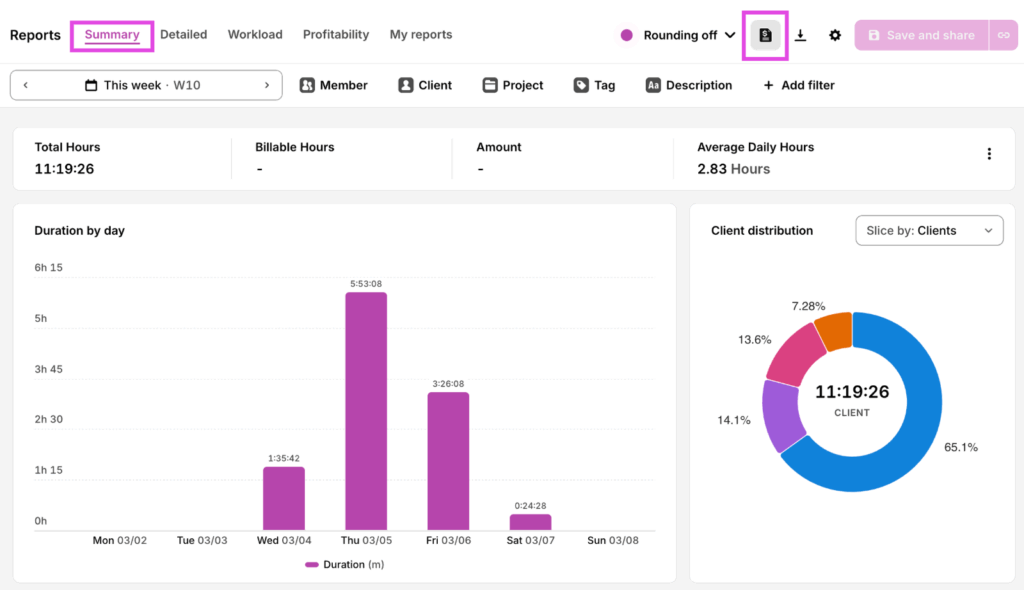Viewport: 1024px width, 590px height.
Task: Filter report by Member
Action: [x=333, y=85]
